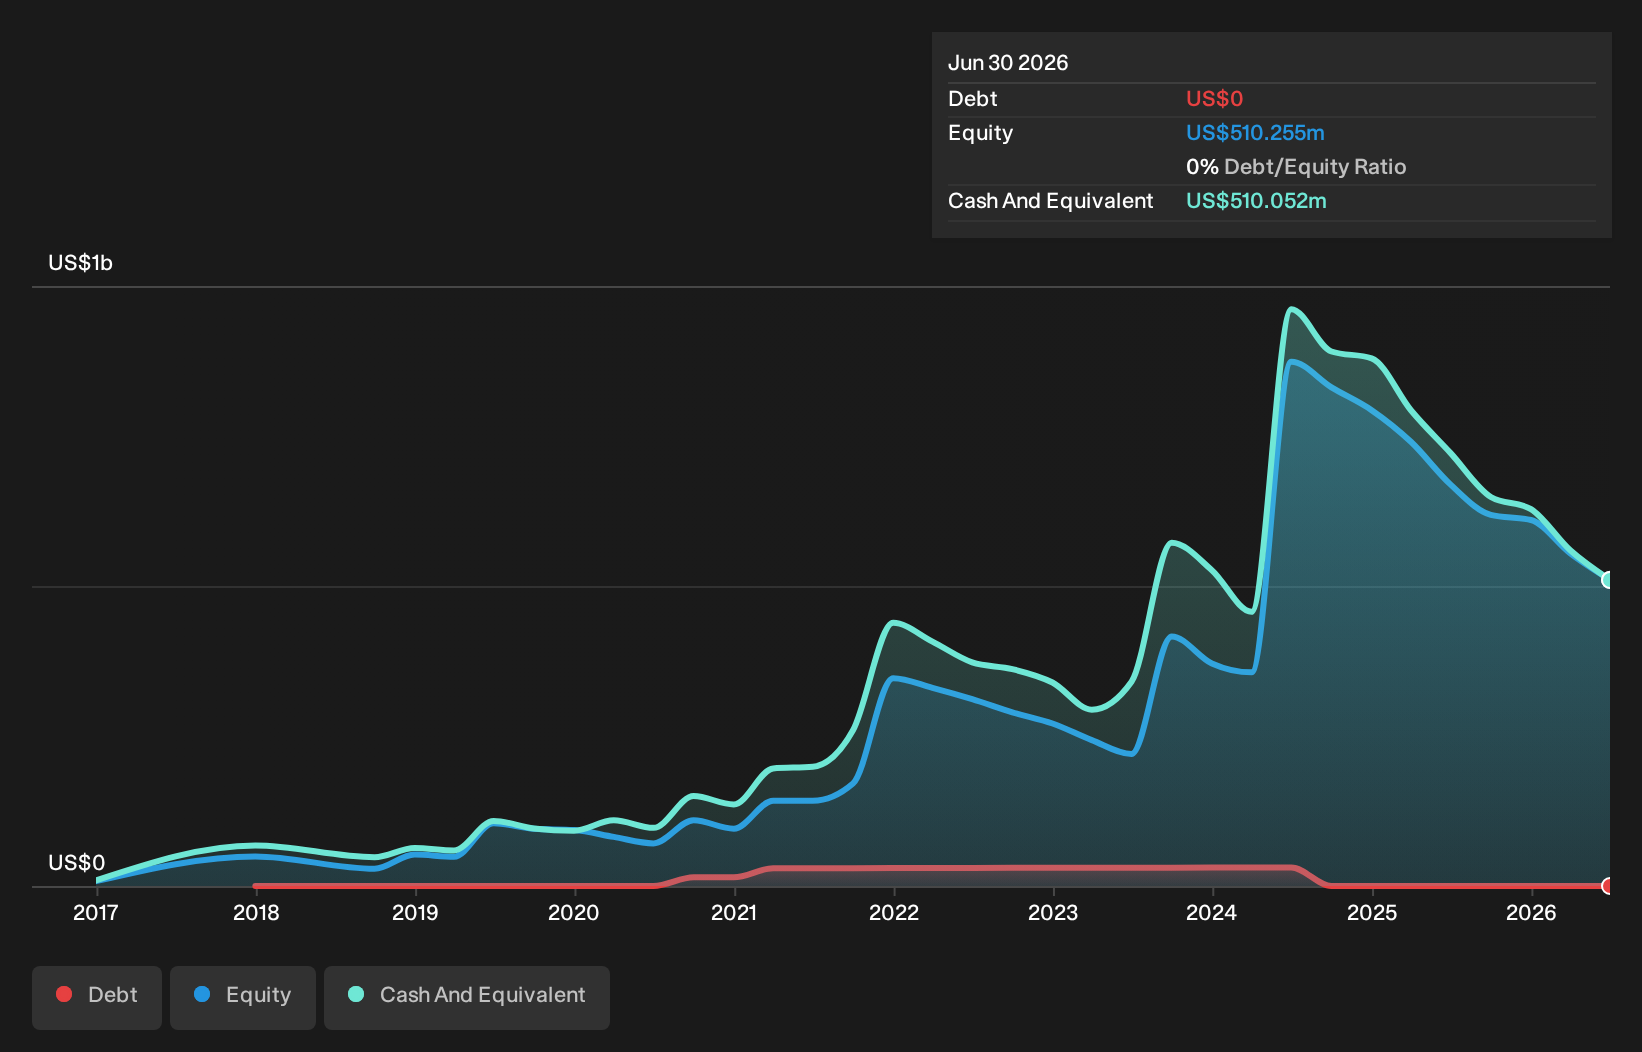Click the teal endpoint marker at Jun 2026

point(1608,580)
